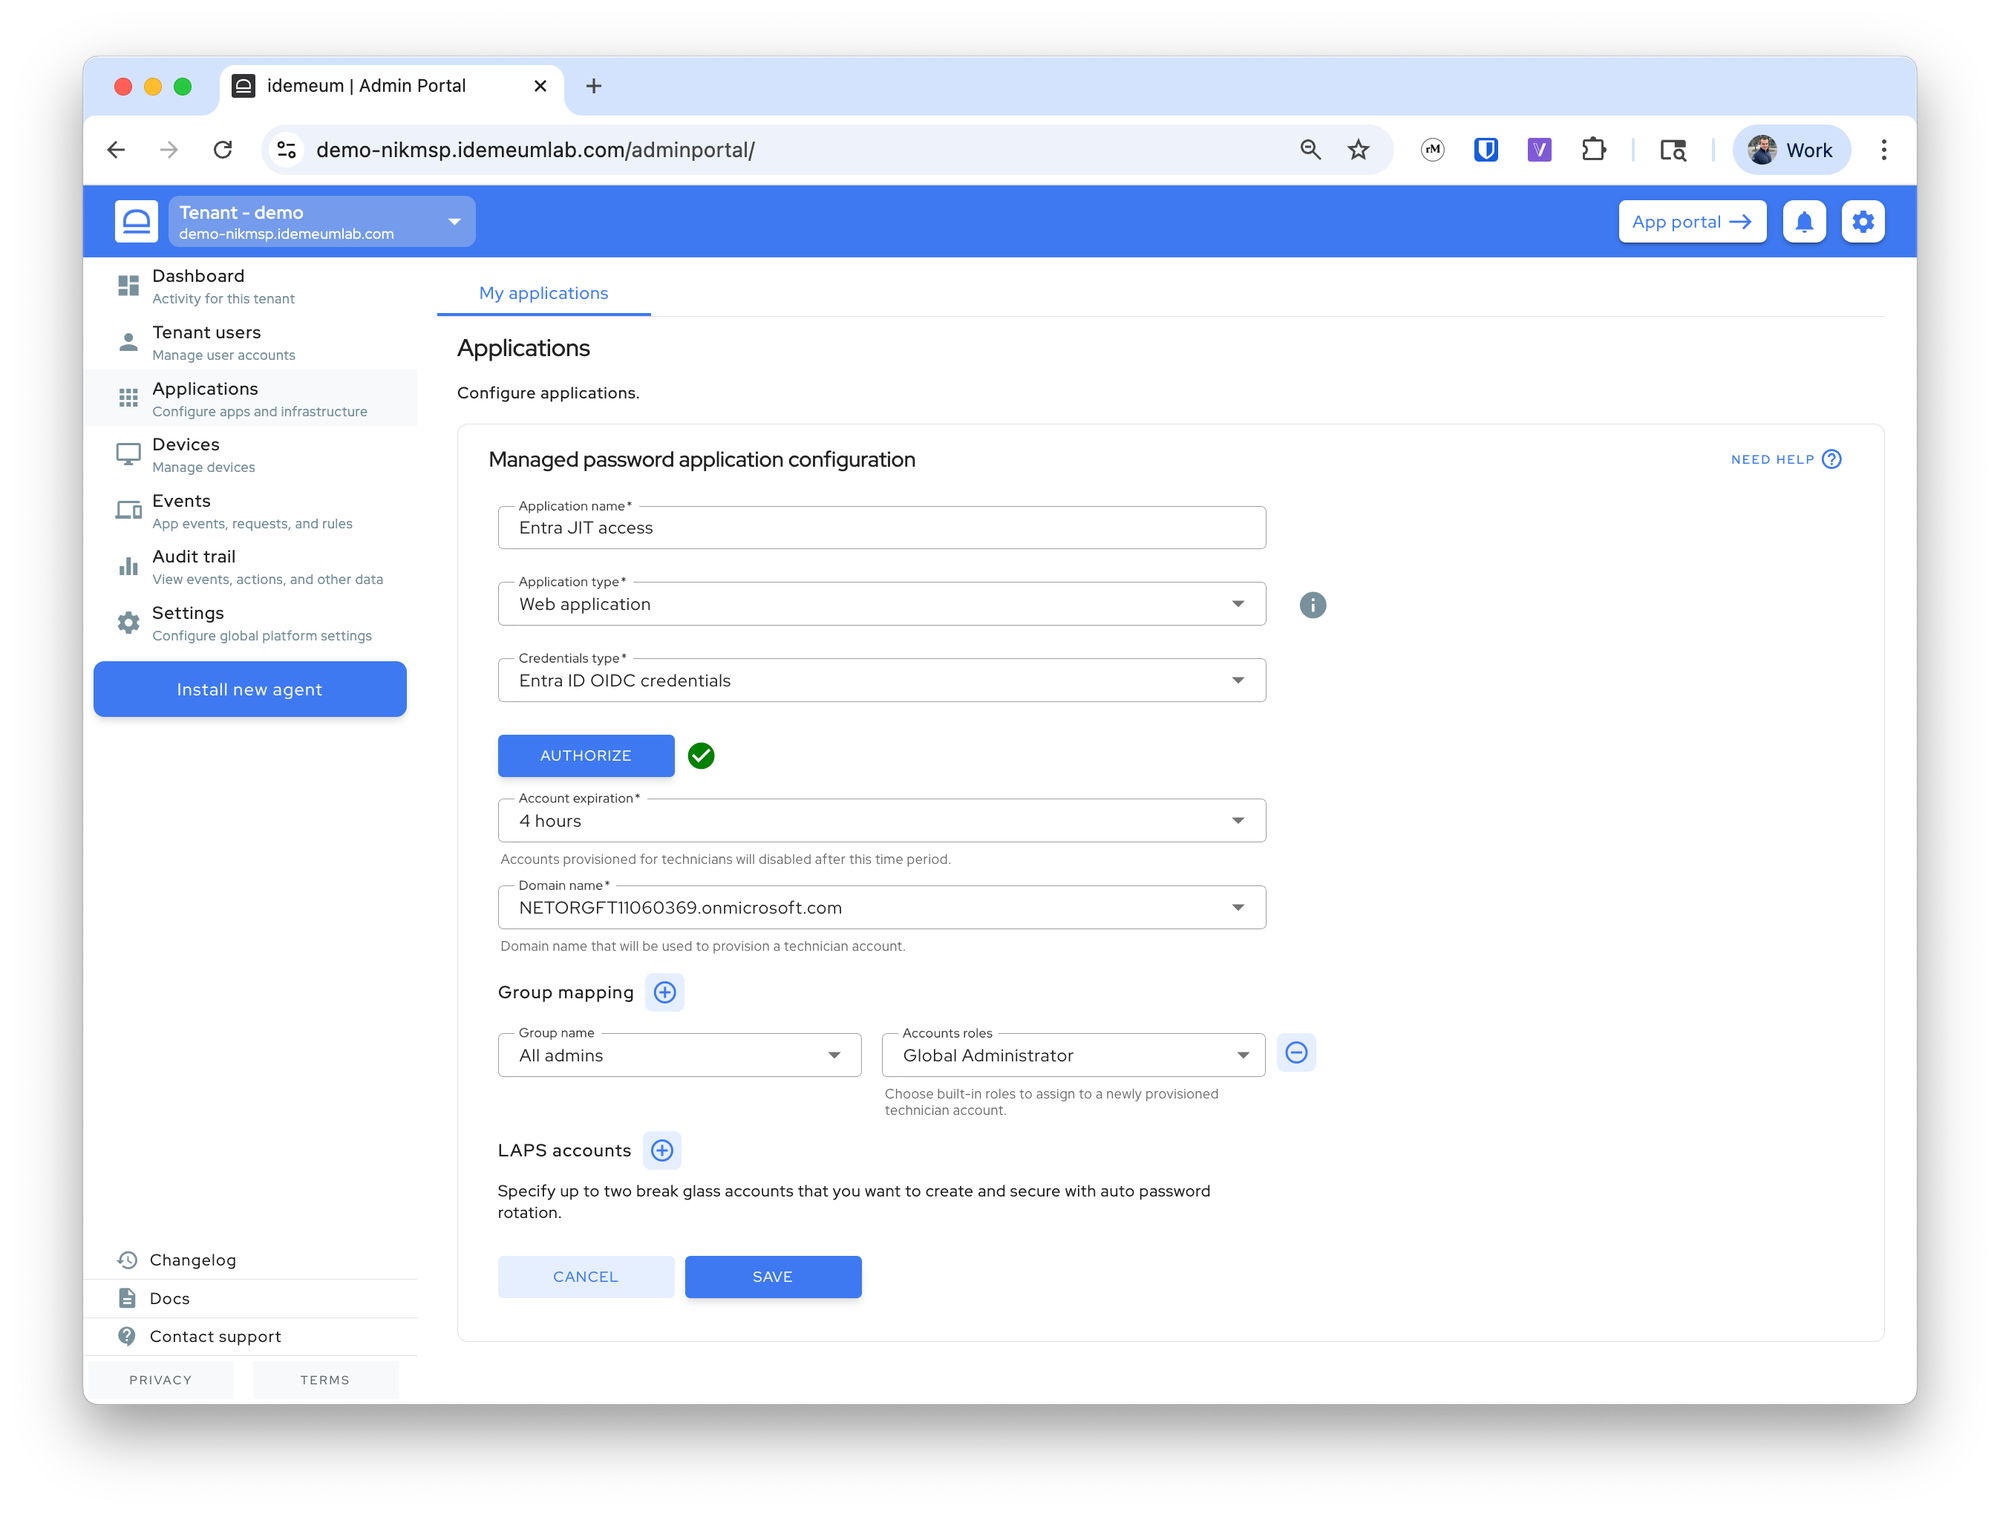The height and width of the screenshot is (1514, 2000).
Task: Click the PRIVACY link
Action: [x=160, y=1380]
